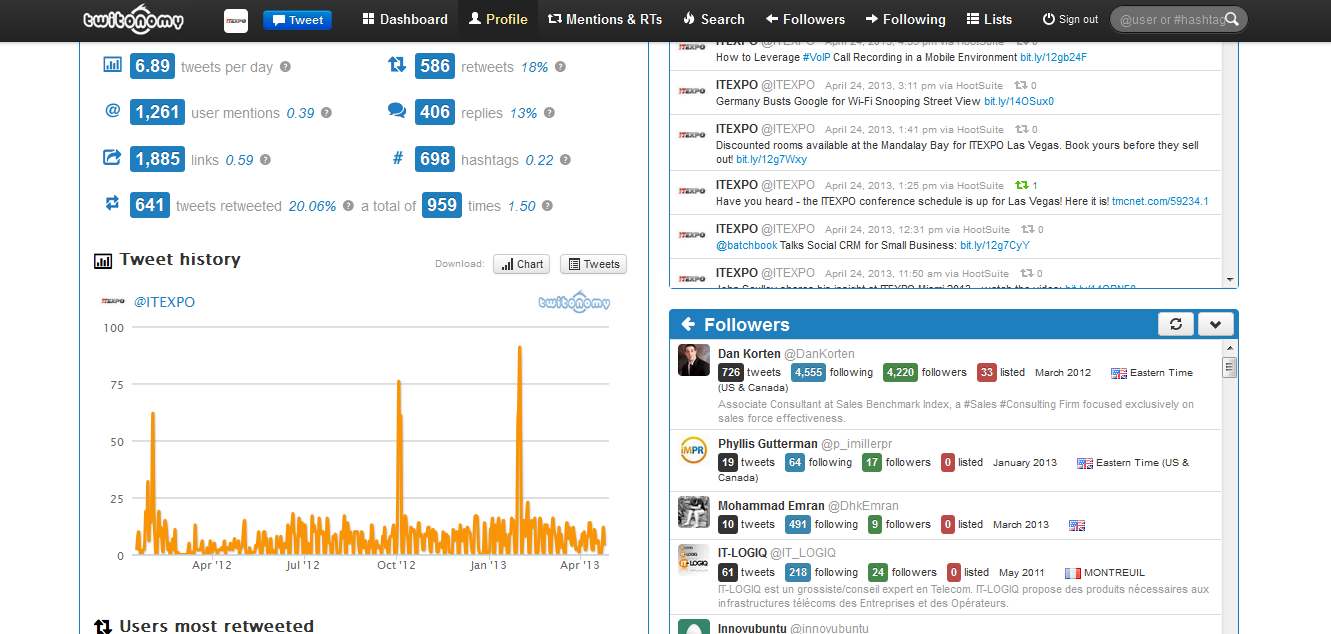The height and width of the screenshot is (634, 1331).
Task: Open the chevron dropdown in the Followers panel
Action: 1216,324
